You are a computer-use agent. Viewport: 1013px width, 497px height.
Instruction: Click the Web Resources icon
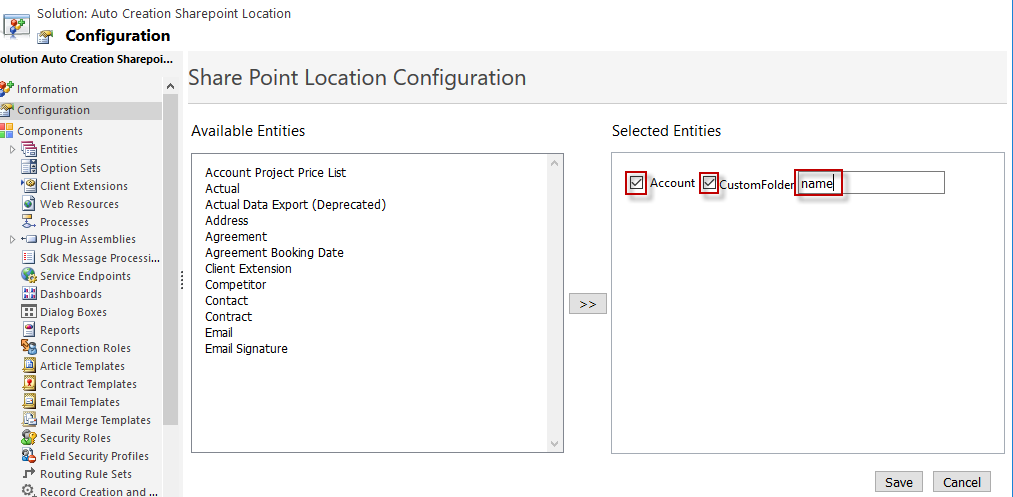(x=29, y=204)
